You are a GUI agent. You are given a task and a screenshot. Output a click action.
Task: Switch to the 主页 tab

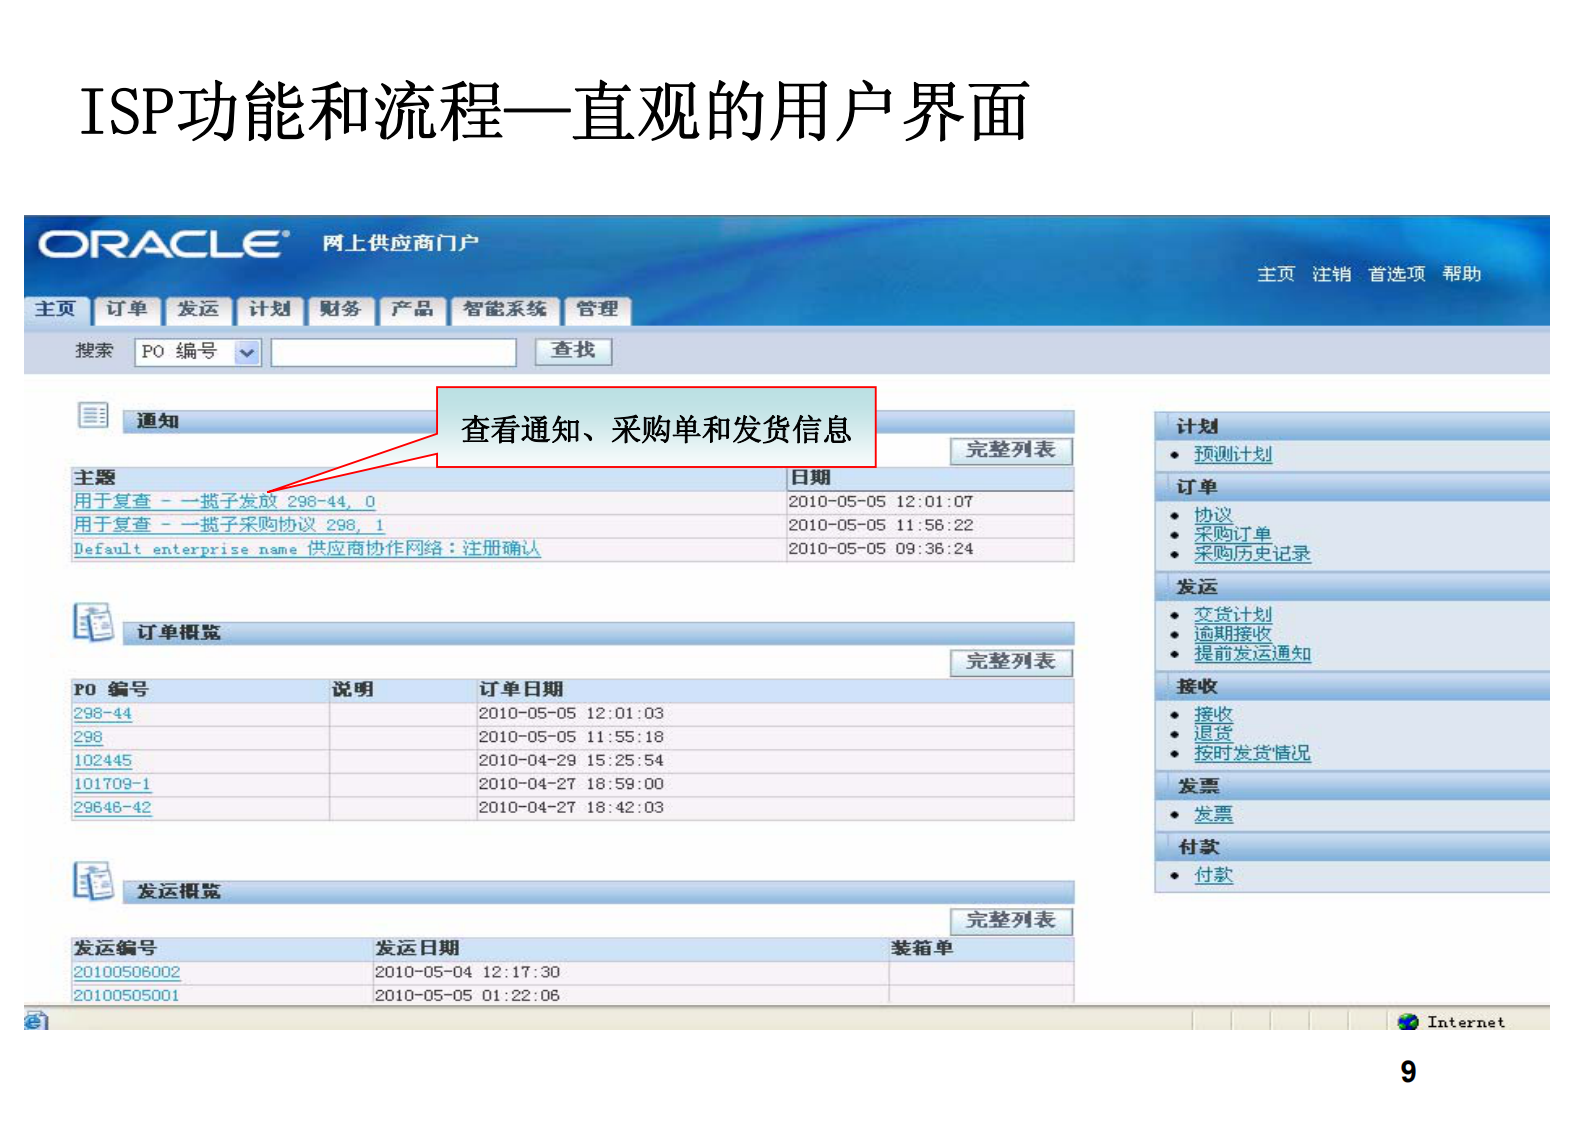[56, 309]
